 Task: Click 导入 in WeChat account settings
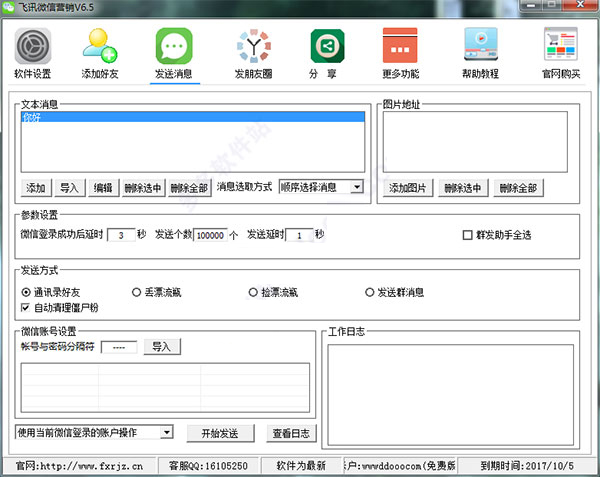(162, 347)
